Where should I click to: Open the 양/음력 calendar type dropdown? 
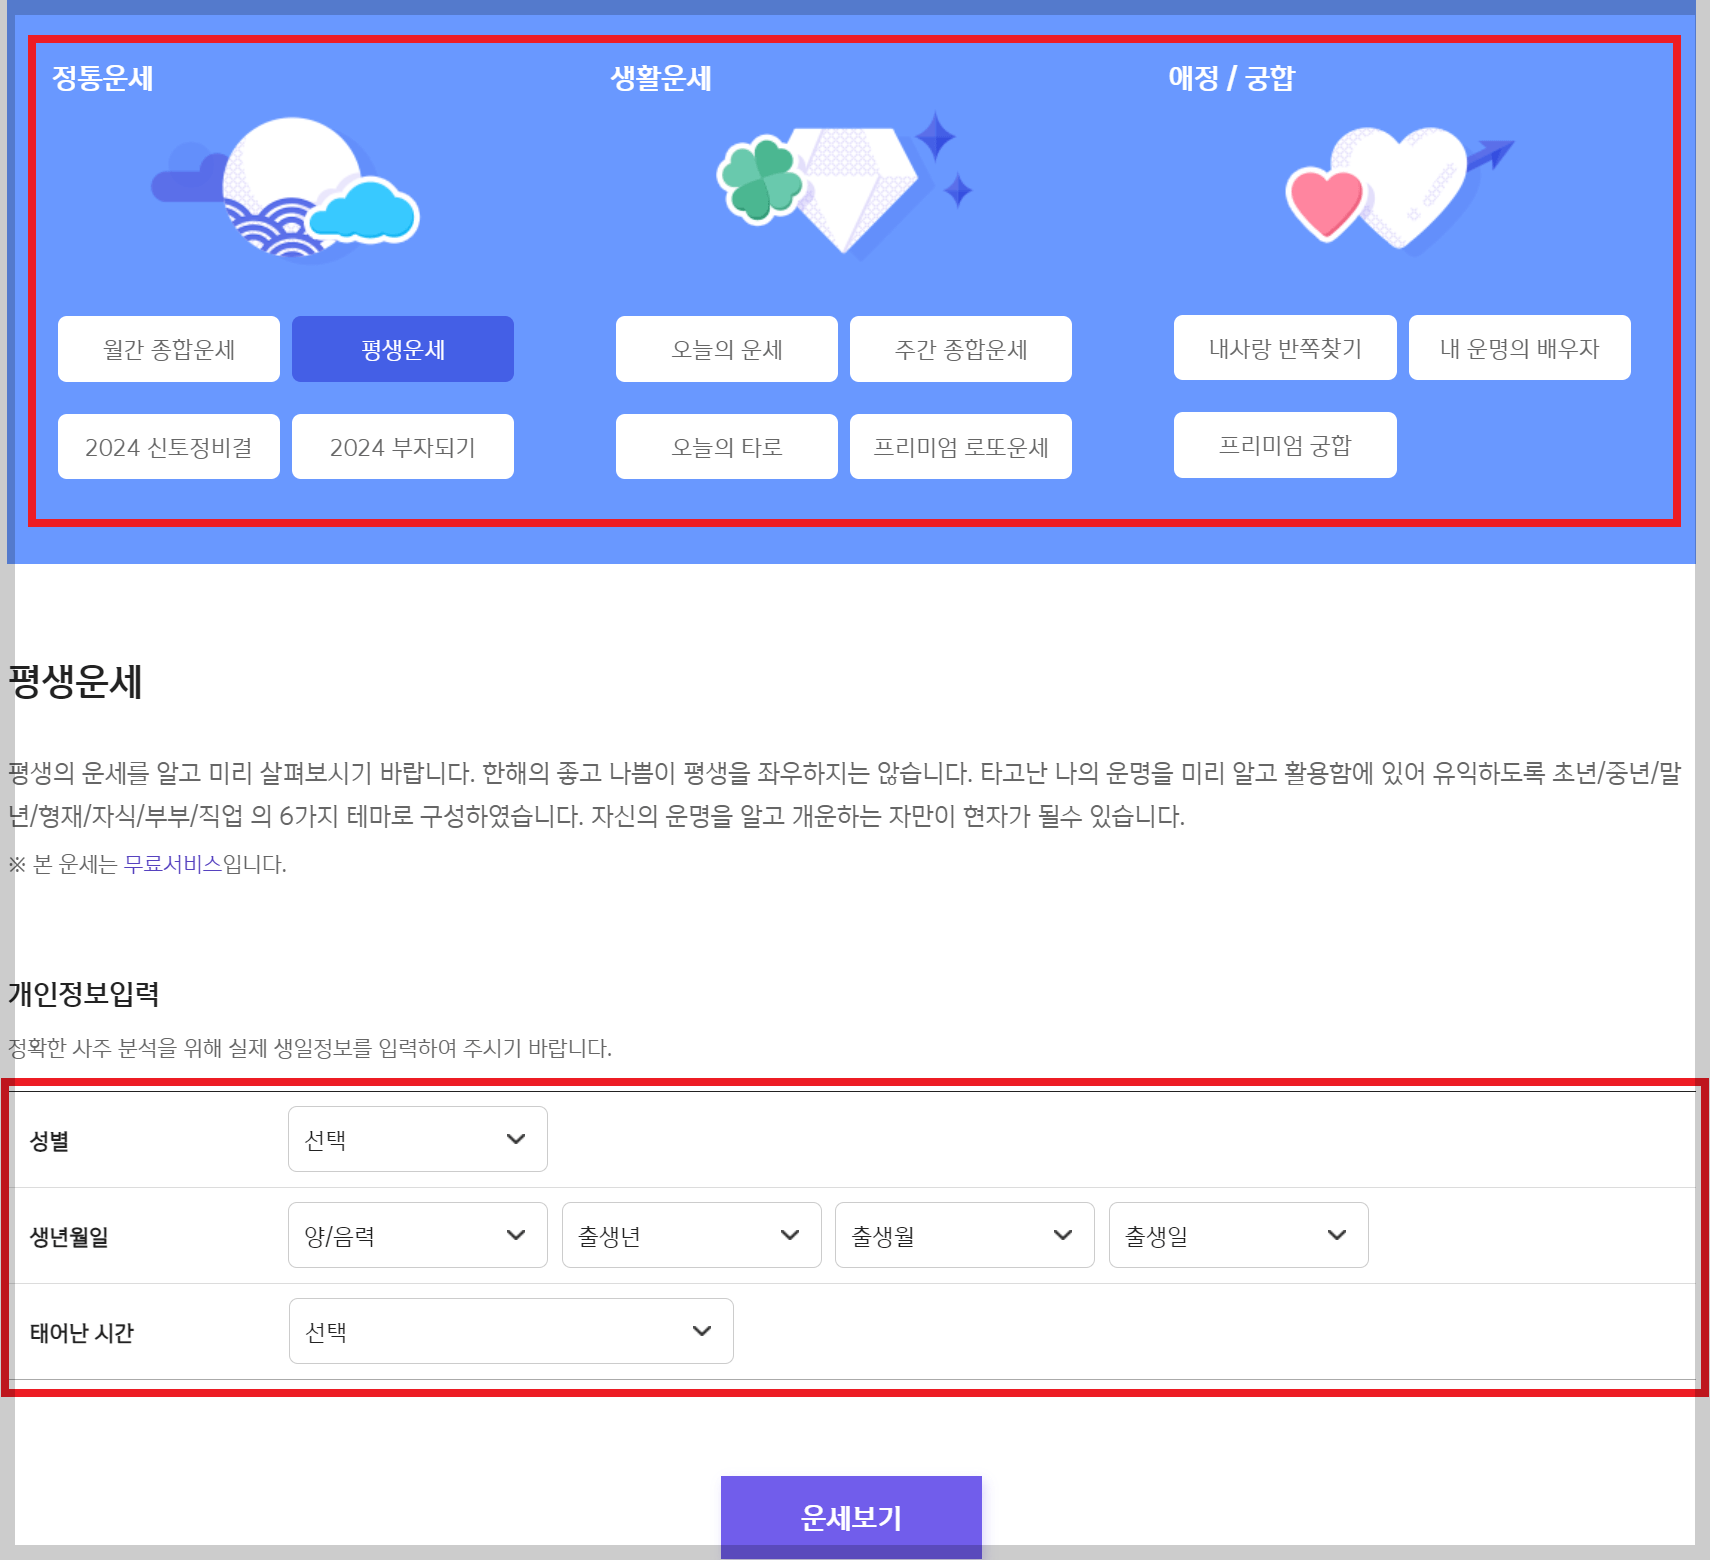[417, 1235]
